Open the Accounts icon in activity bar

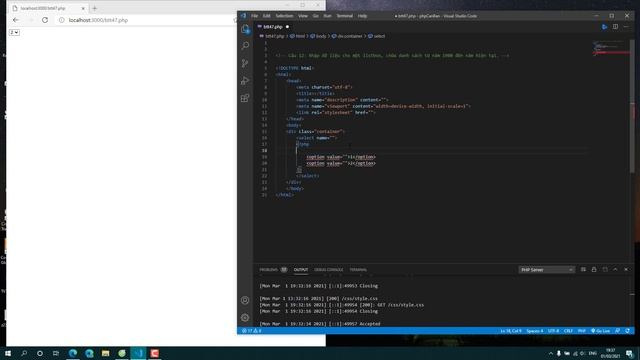click(x=245, y=300)
